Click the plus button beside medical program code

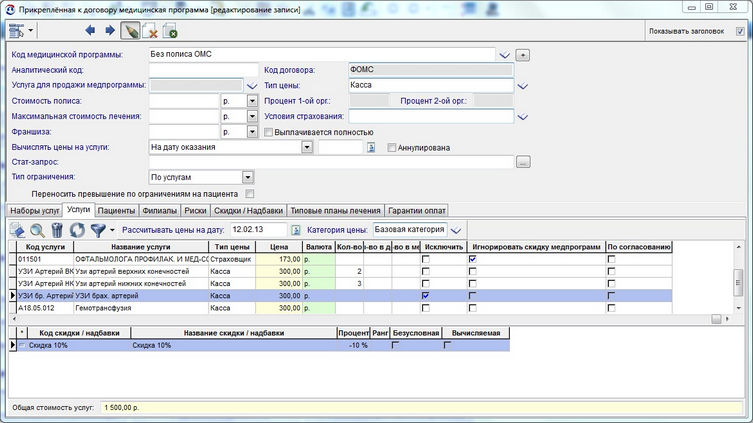(522, 55)
